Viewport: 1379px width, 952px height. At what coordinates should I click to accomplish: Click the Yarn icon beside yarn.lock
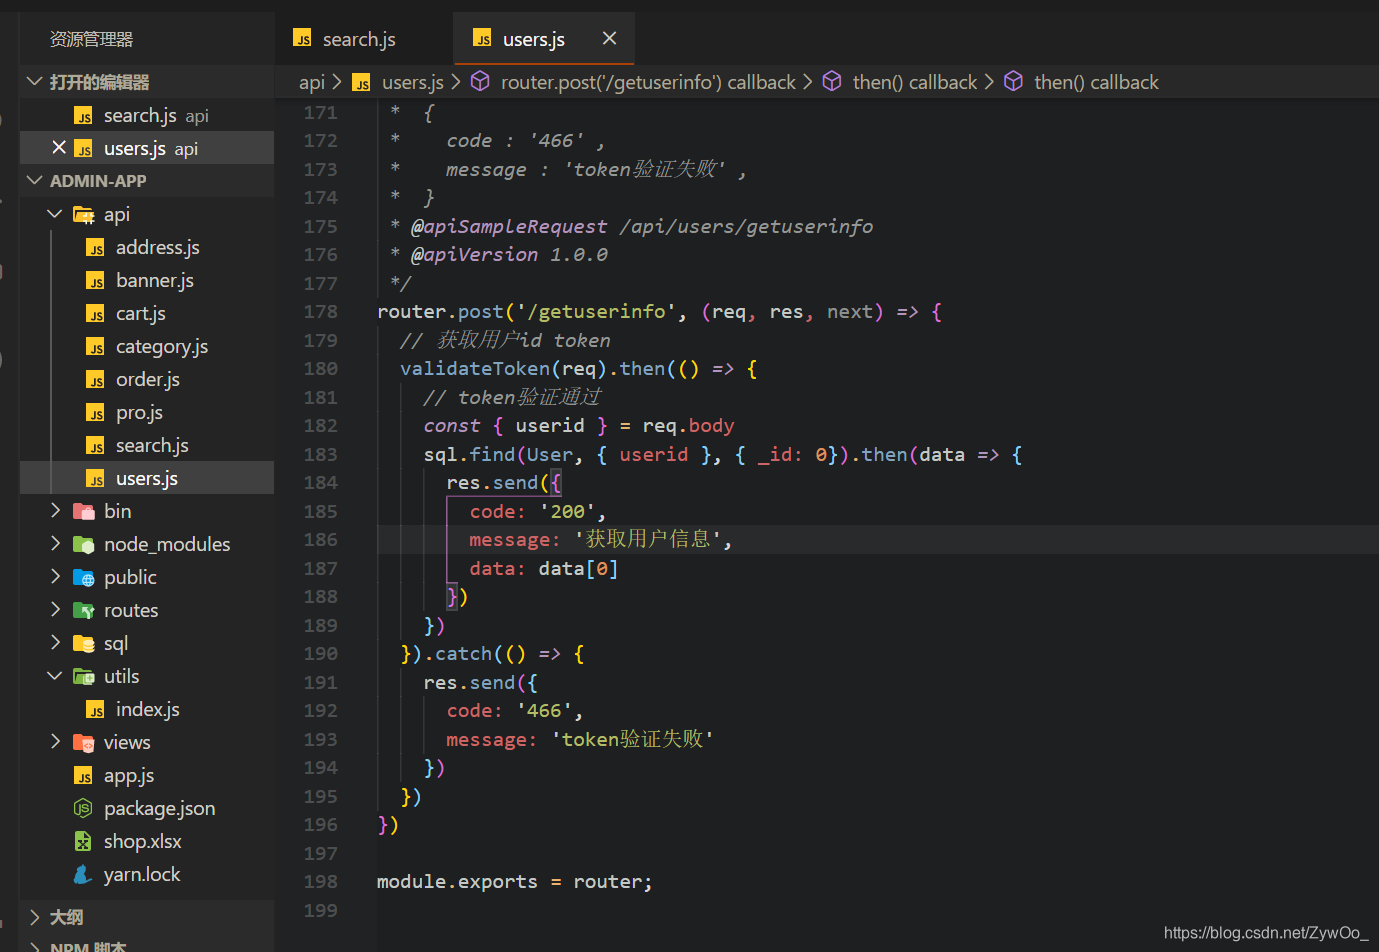83,874
